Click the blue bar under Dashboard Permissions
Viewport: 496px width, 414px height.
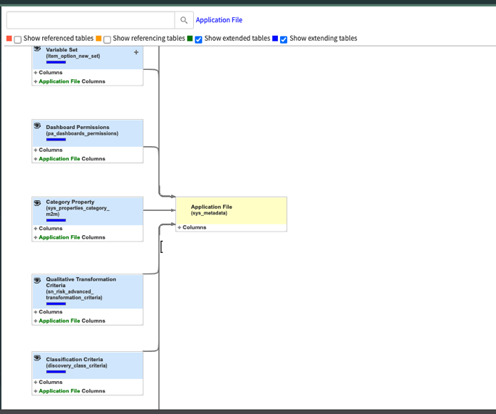pos(56,139)
